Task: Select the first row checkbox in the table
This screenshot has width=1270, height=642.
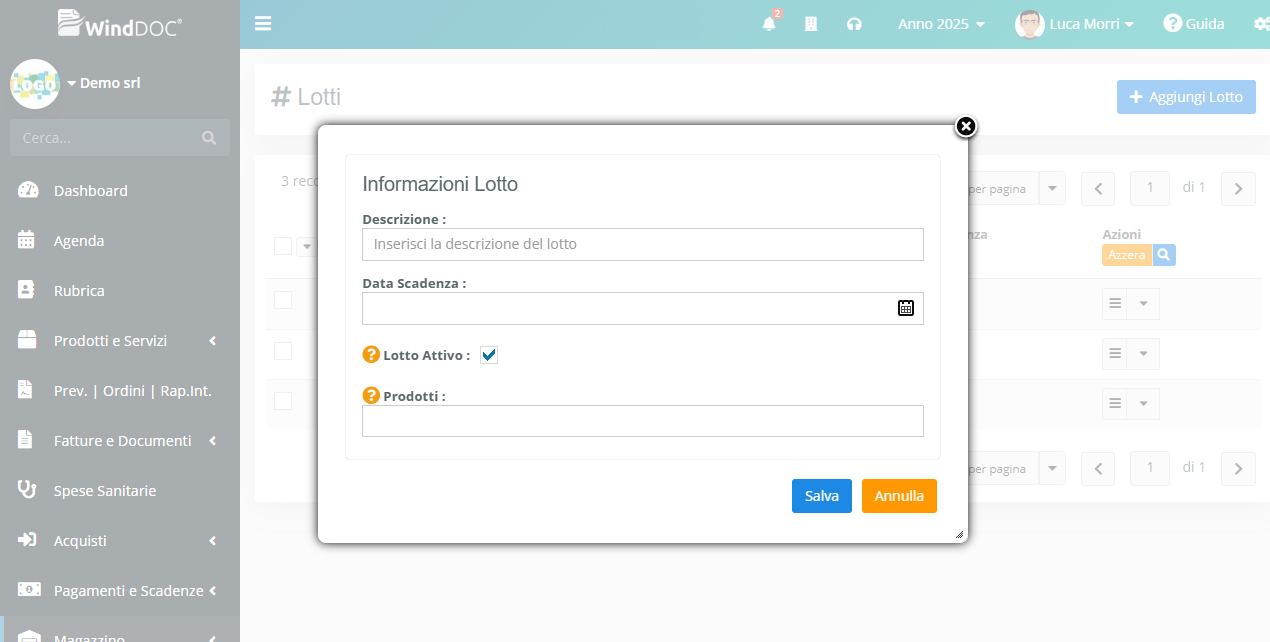Action: (283, 300)
